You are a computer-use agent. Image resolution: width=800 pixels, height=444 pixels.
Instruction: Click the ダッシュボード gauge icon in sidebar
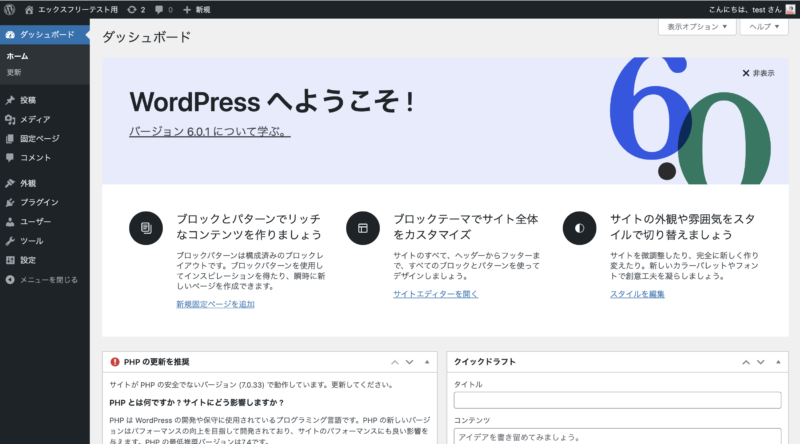pos(10,34)
